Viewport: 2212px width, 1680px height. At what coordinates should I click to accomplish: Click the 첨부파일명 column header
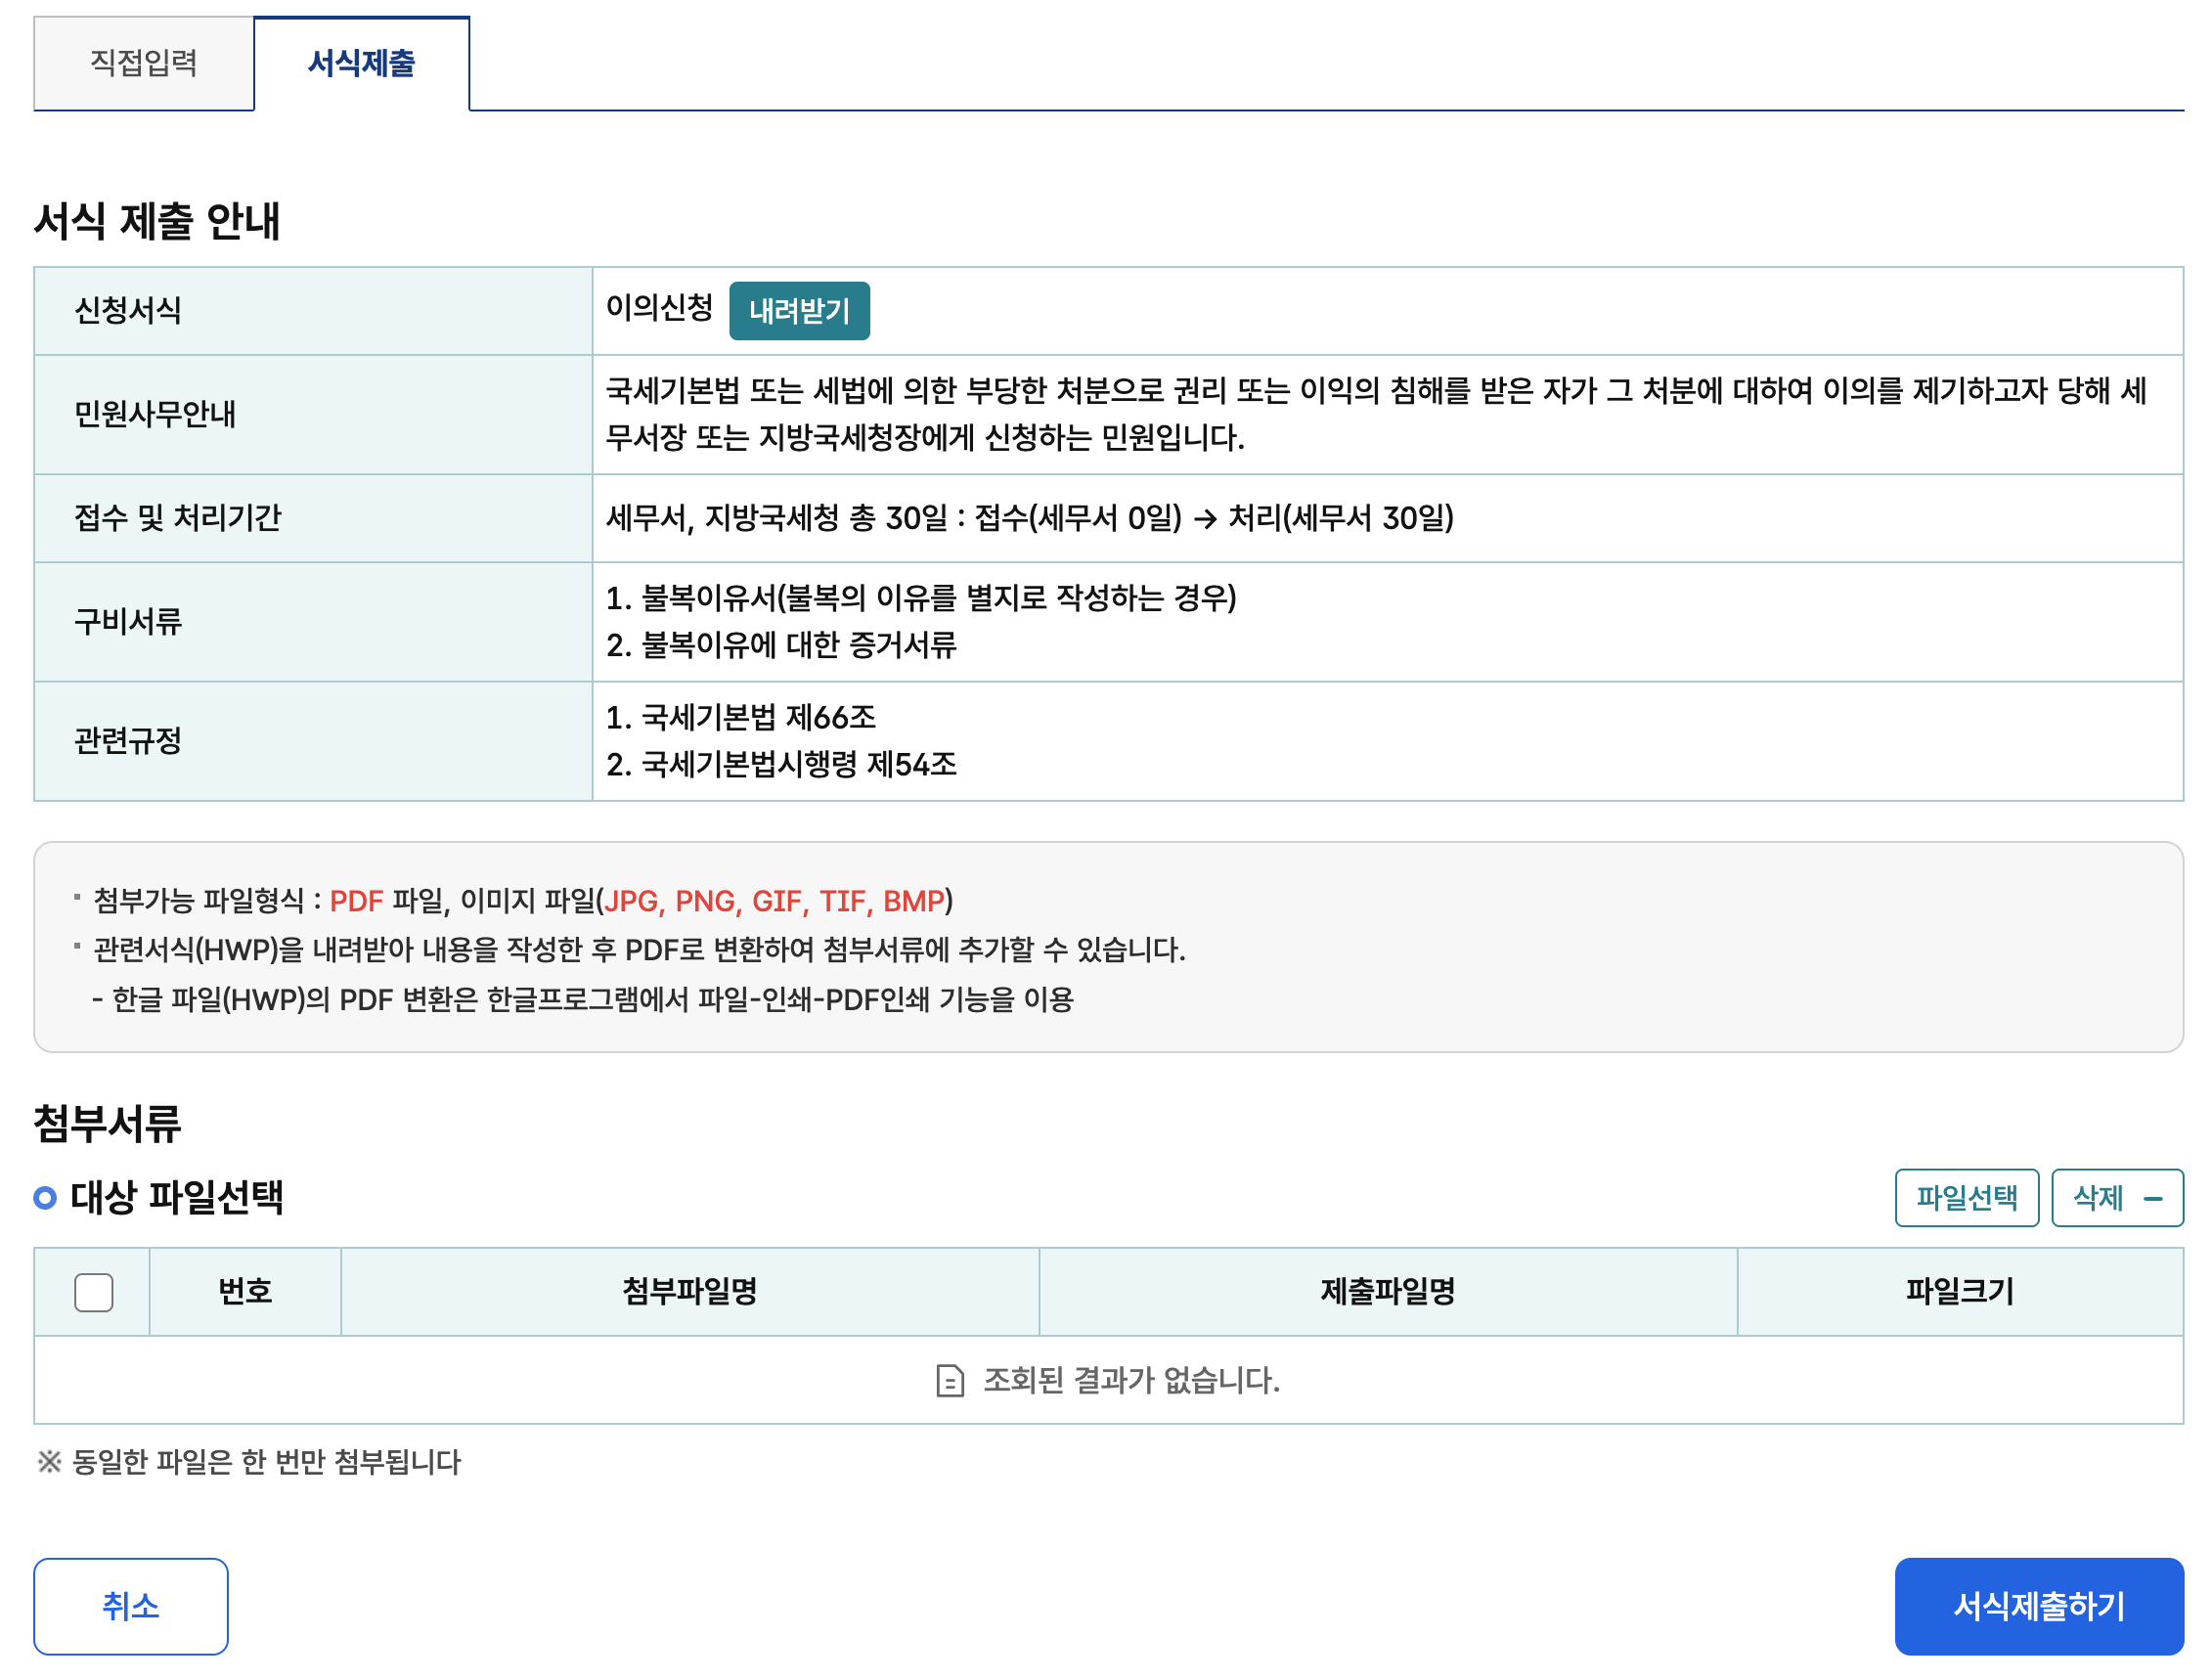click(689, 1291)
